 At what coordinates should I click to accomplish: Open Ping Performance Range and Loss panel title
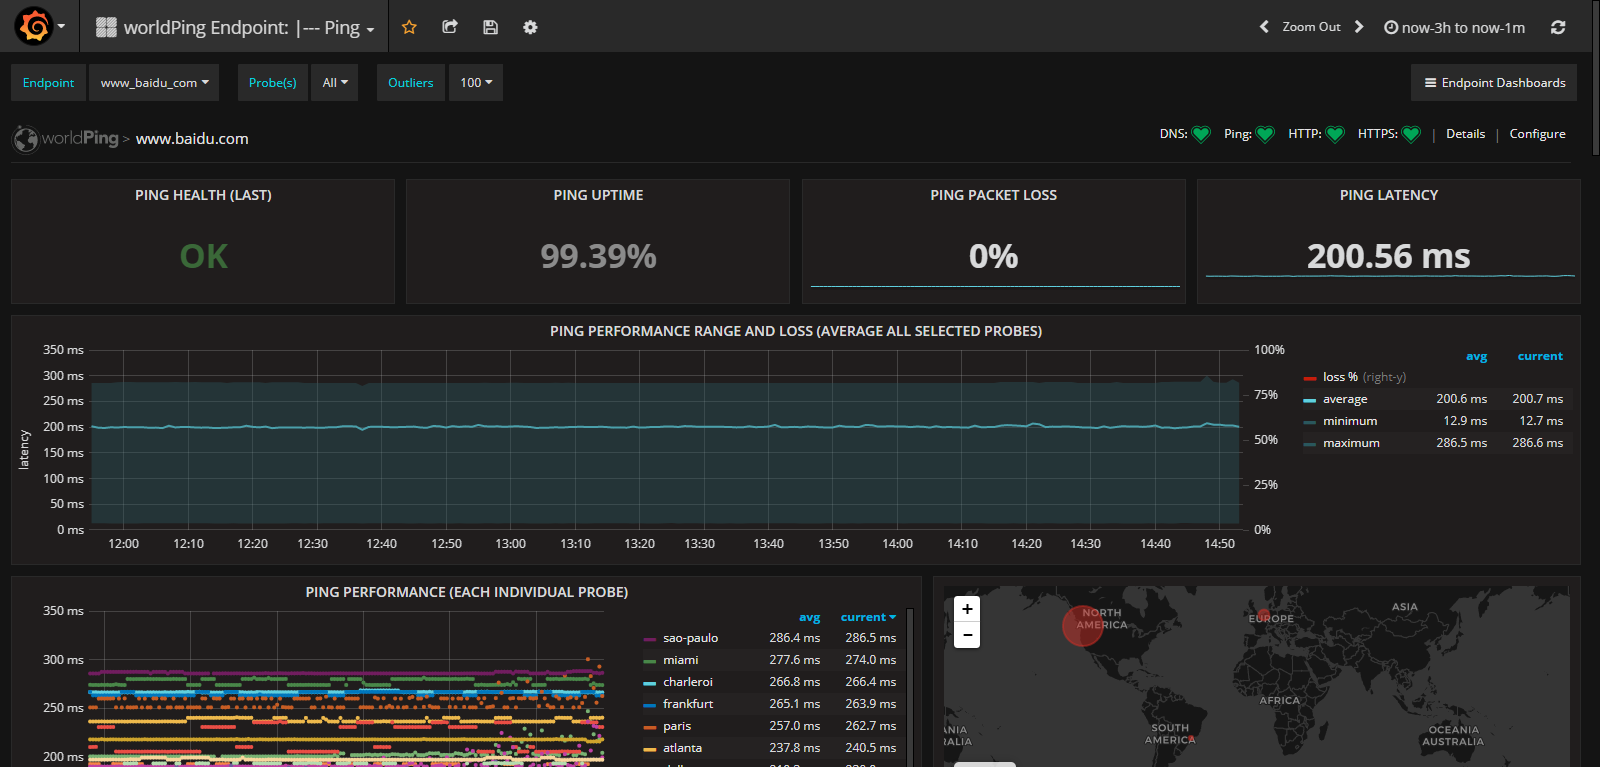796,331
